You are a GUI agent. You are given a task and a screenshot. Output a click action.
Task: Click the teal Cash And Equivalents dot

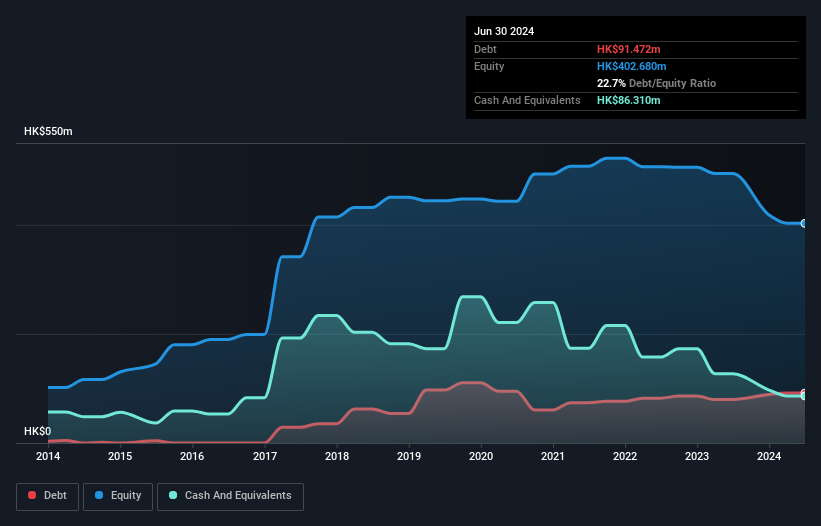pyautogui.click(x=173, y=495)
